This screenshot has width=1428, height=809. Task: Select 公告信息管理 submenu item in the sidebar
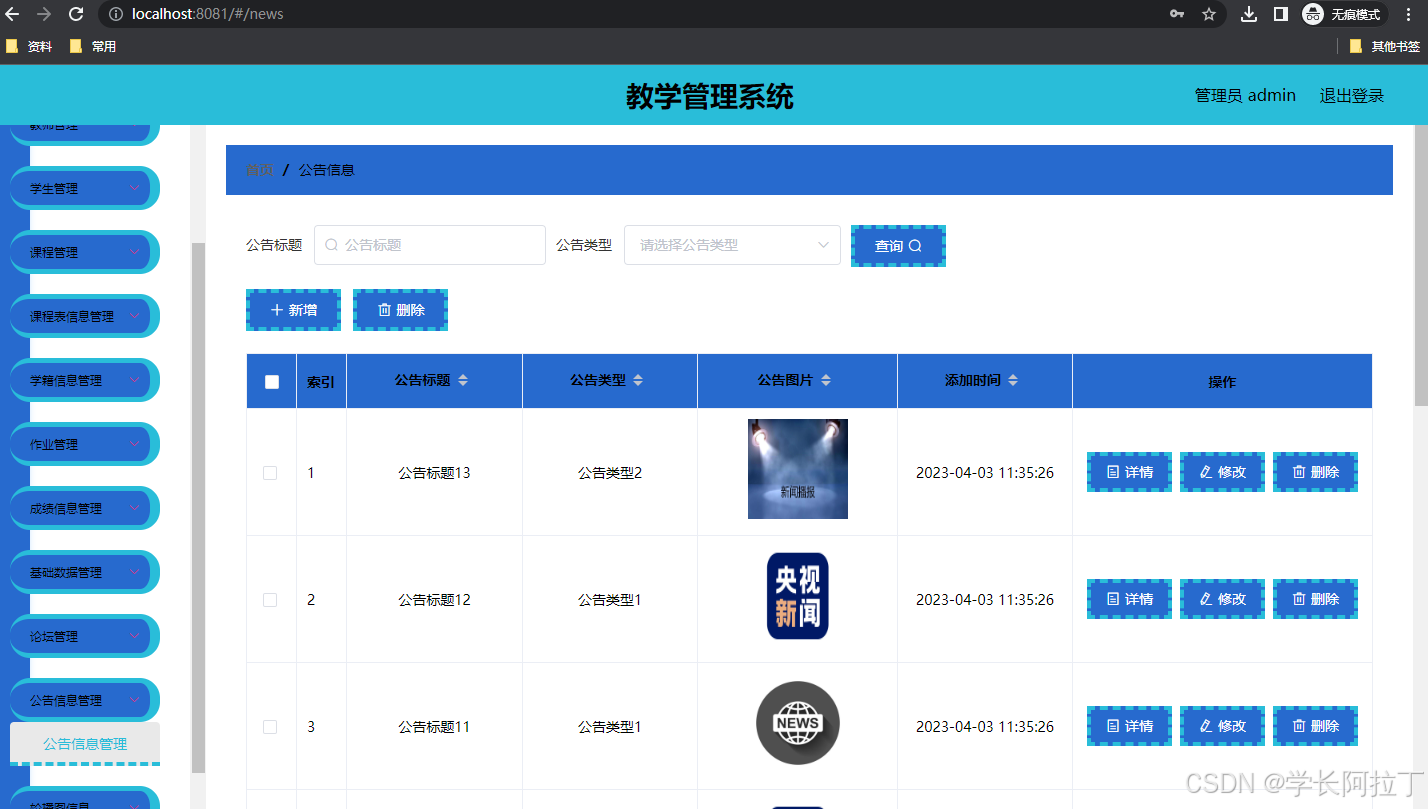(x=84, y=744)
